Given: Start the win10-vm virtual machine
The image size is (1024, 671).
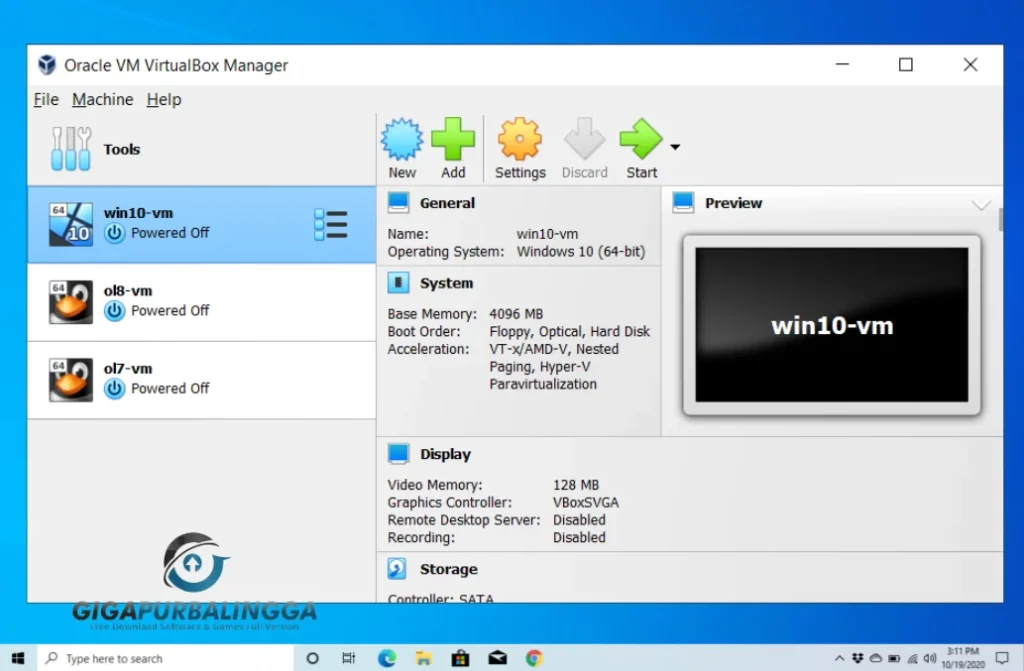Looking at the screenshot, I should coord(639,143).
